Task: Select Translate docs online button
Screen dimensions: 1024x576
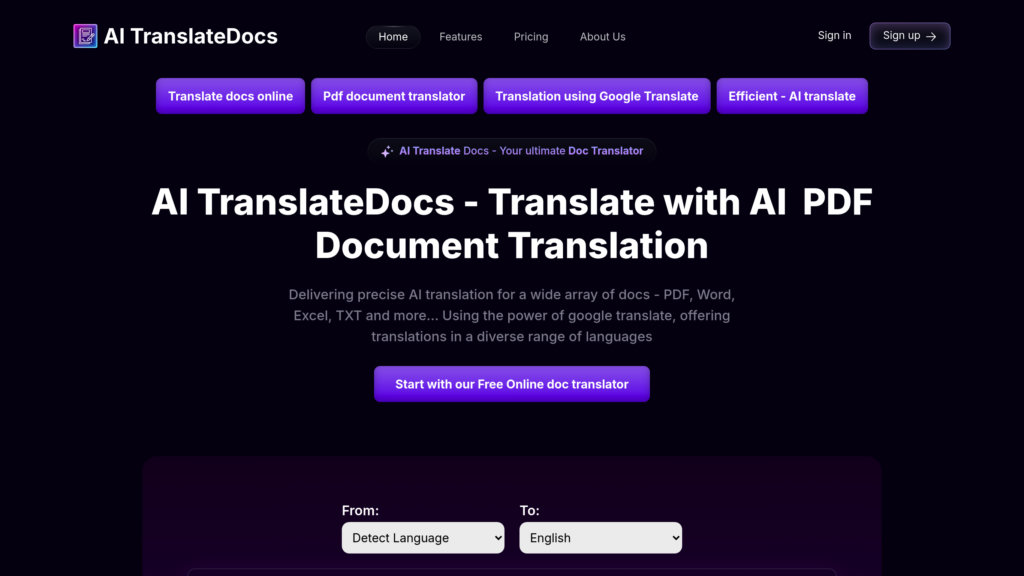Action: (231, 96)
